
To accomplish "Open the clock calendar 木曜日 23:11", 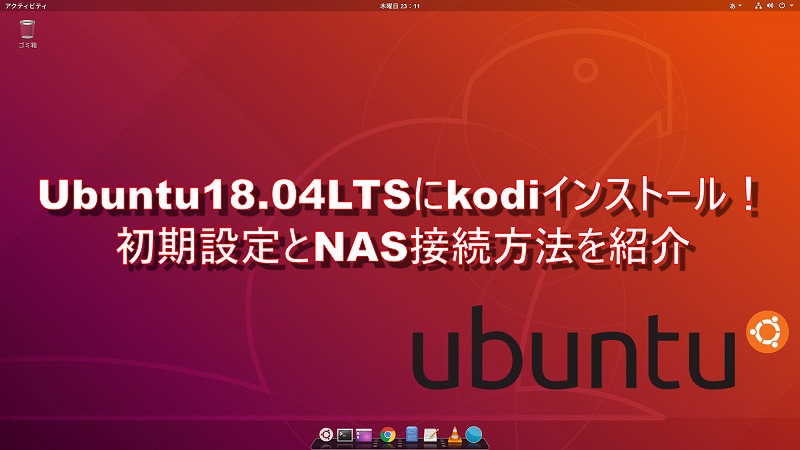I will (x=399, y=6).
